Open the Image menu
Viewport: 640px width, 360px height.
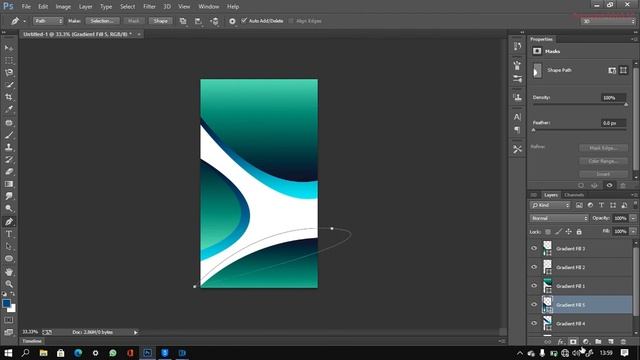click(63, 7)
